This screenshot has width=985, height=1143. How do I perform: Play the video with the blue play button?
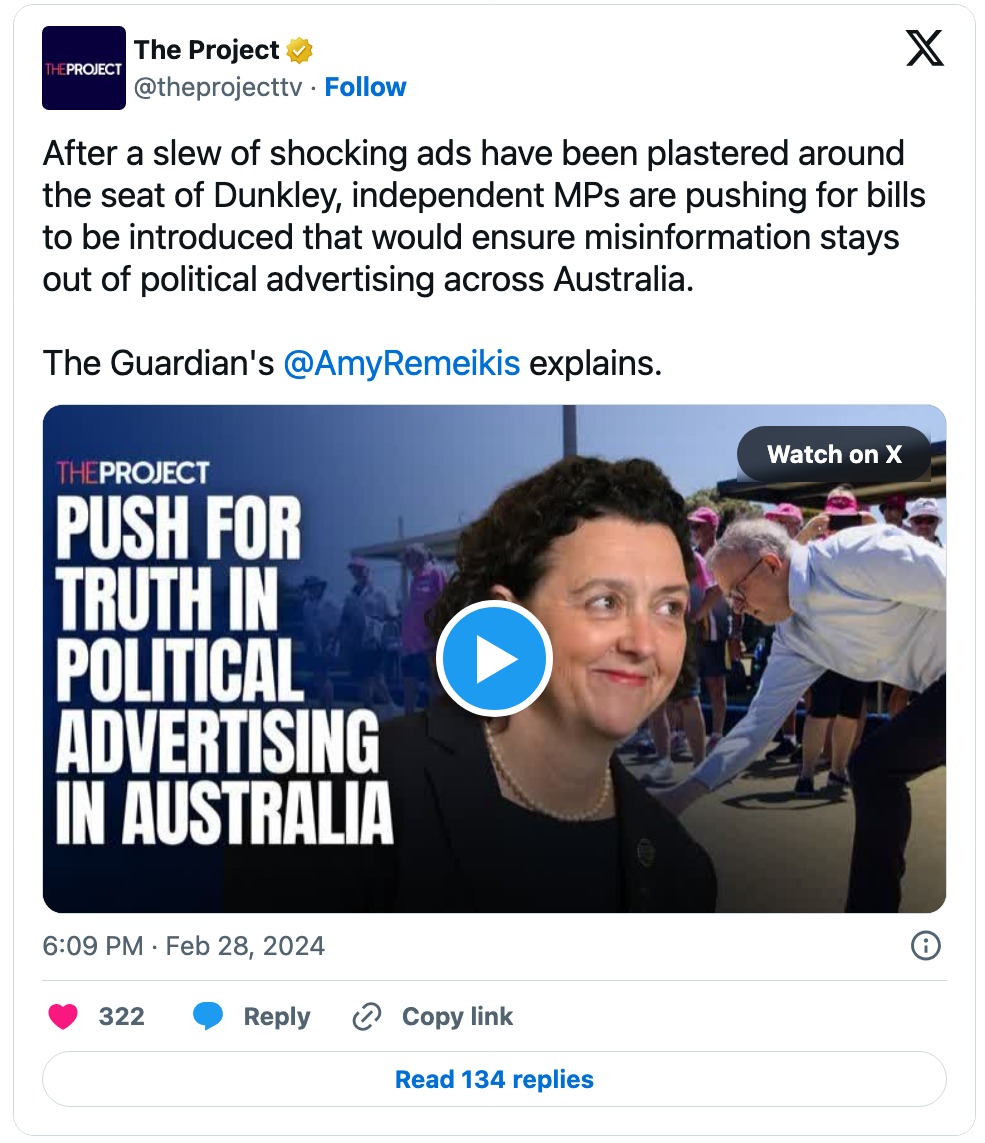pyautogui.click(x=494, y=659)
